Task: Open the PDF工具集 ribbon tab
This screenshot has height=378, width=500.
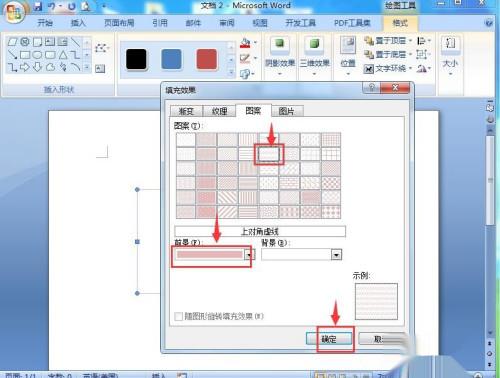Action: click(x=352, y=23)
